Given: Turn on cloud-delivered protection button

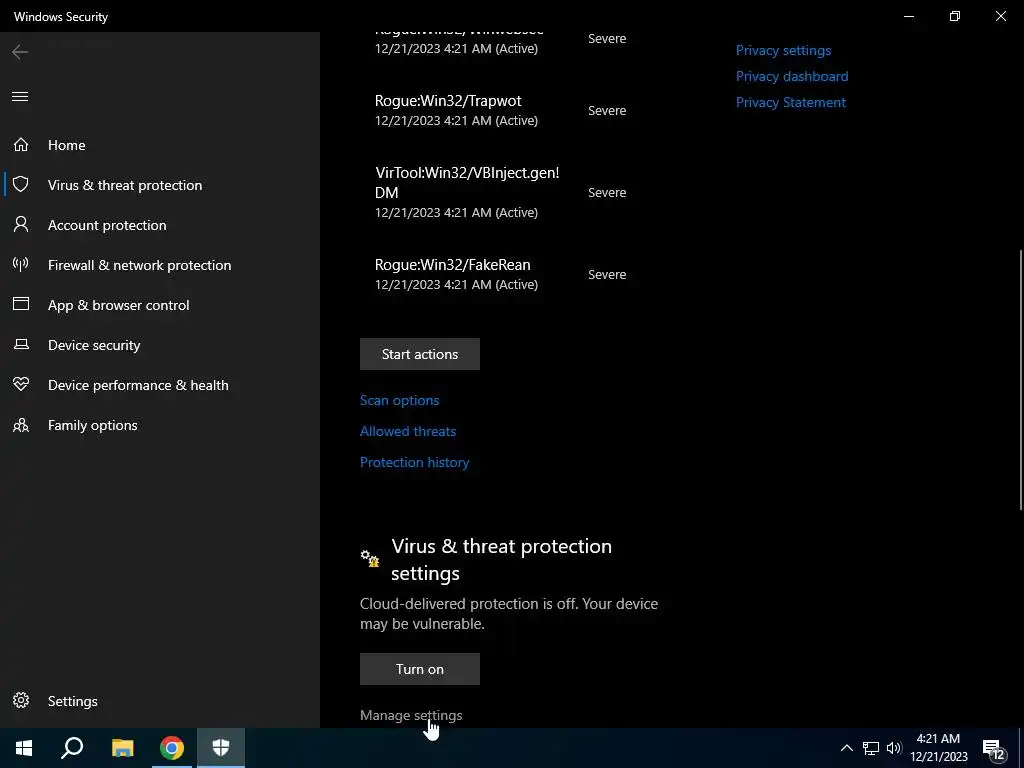Looking at the screenshot, I should pos(419,669).
